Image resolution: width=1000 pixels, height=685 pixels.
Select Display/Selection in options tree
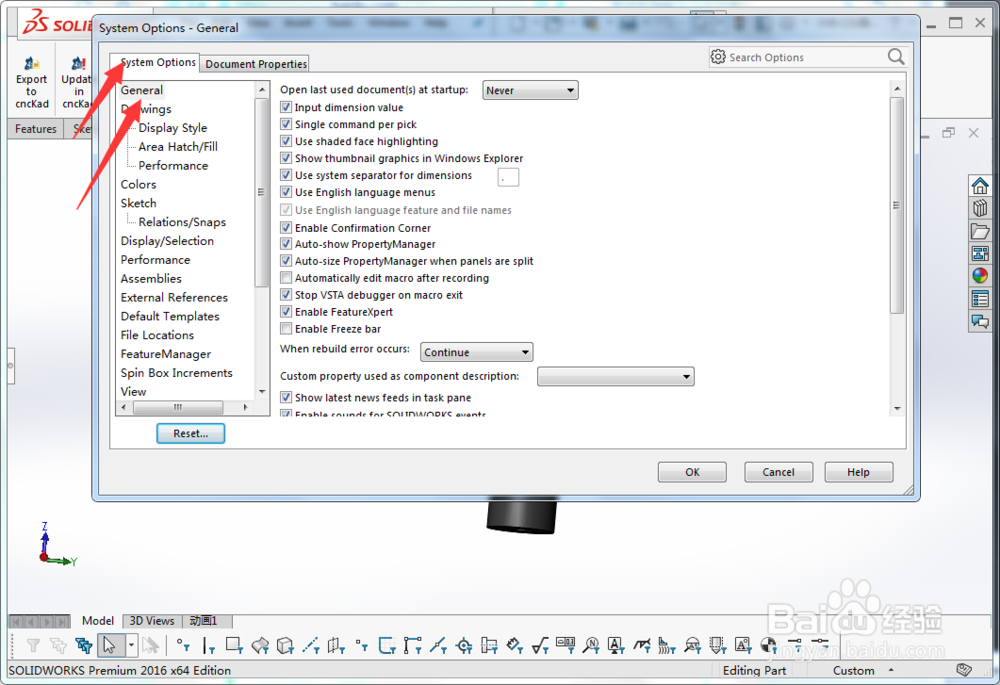pyautogui.click(x=167, y=241)
